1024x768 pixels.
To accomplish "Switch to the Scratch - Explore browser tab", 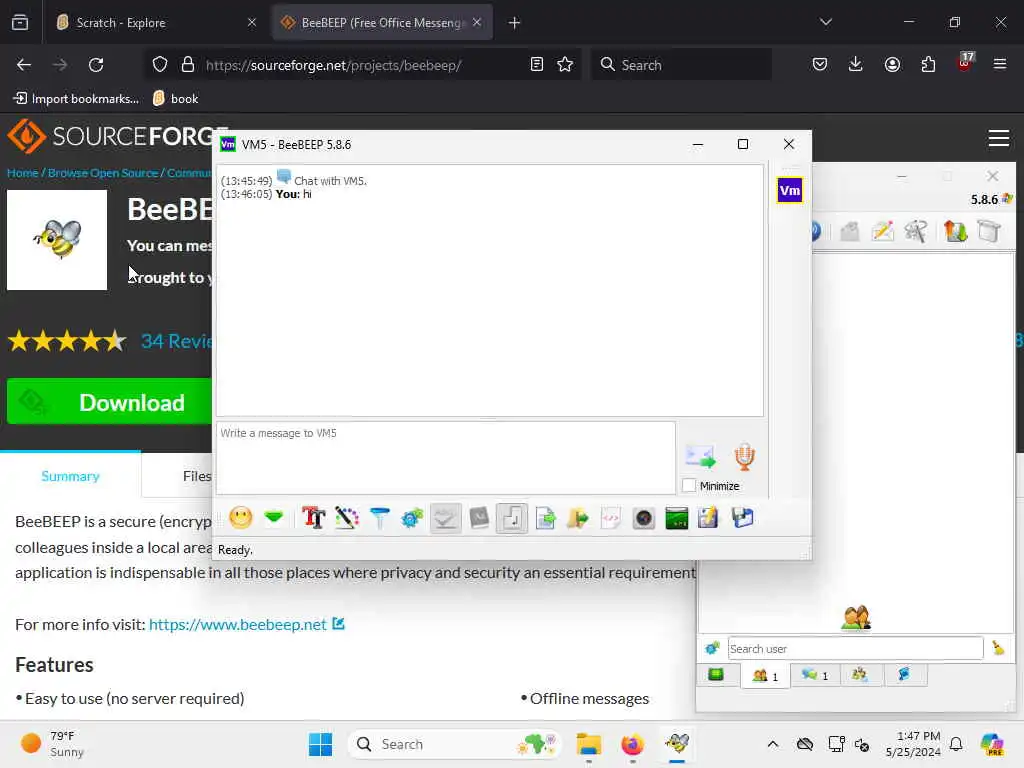I will point(155,23).
